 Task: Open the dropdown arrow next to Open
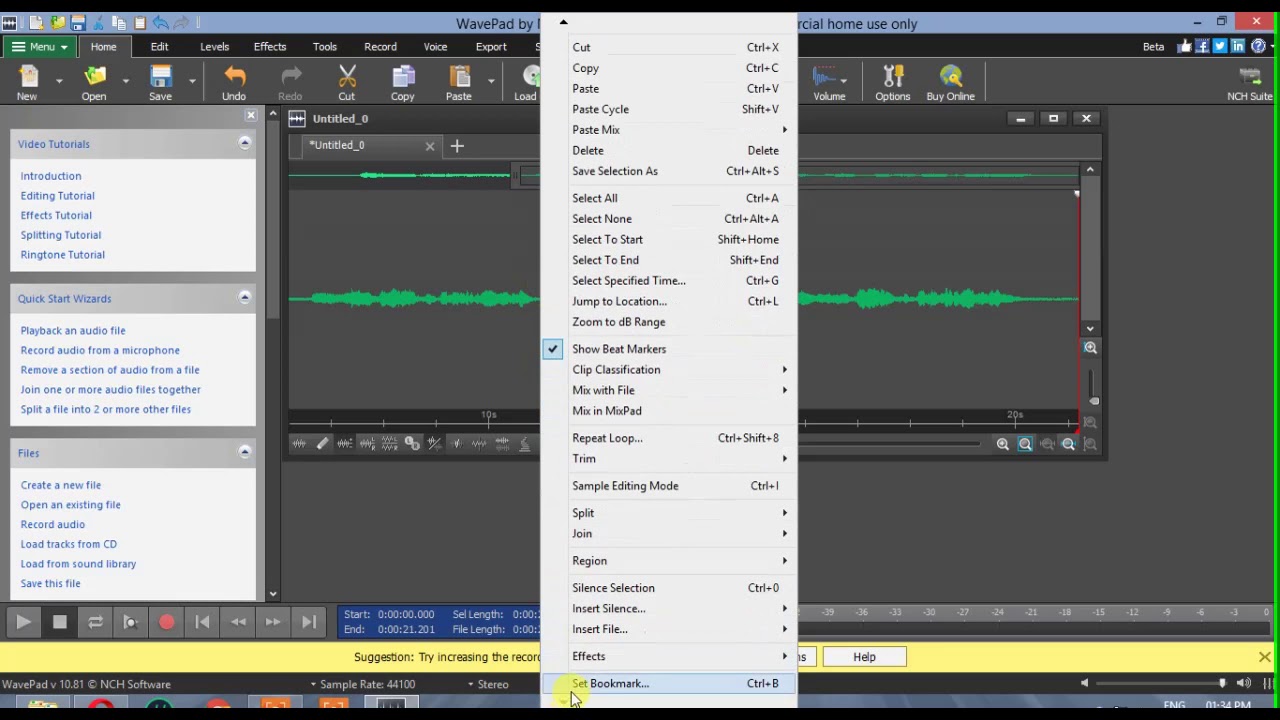coord(125,80)
